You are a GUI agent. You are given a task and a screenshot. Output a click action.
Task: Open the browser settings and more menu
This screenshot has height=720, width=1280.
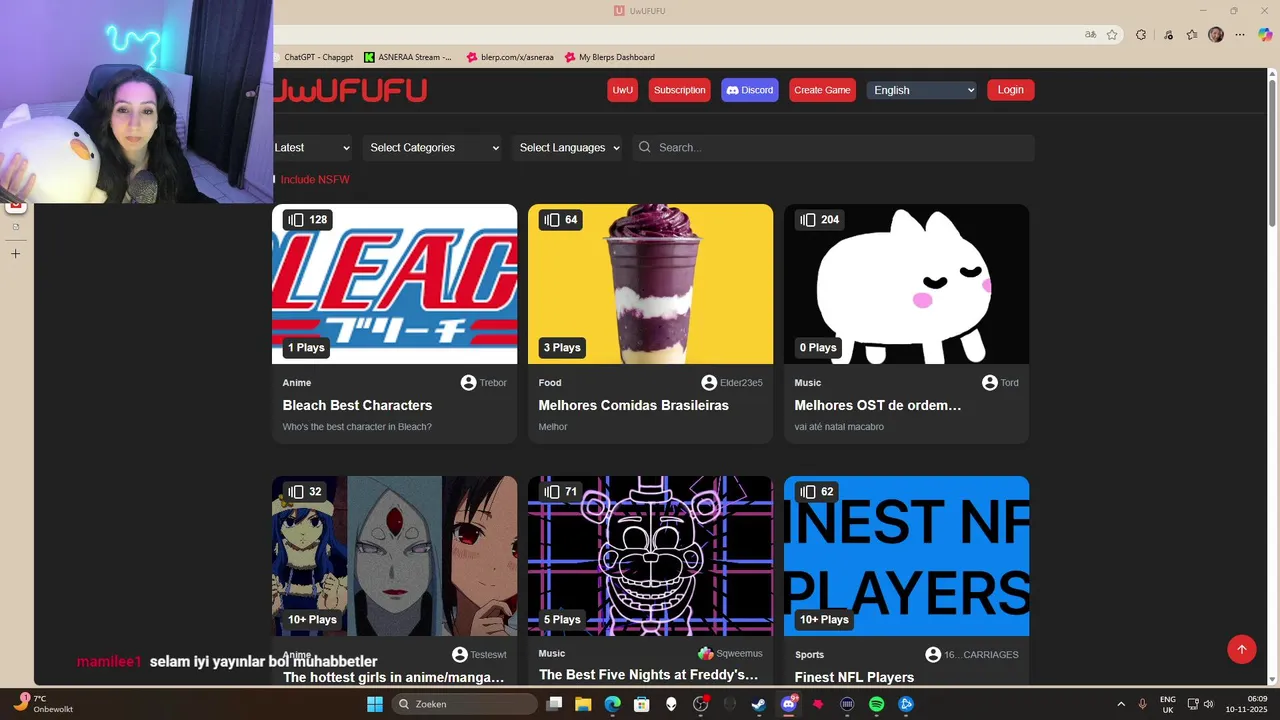1240,34
